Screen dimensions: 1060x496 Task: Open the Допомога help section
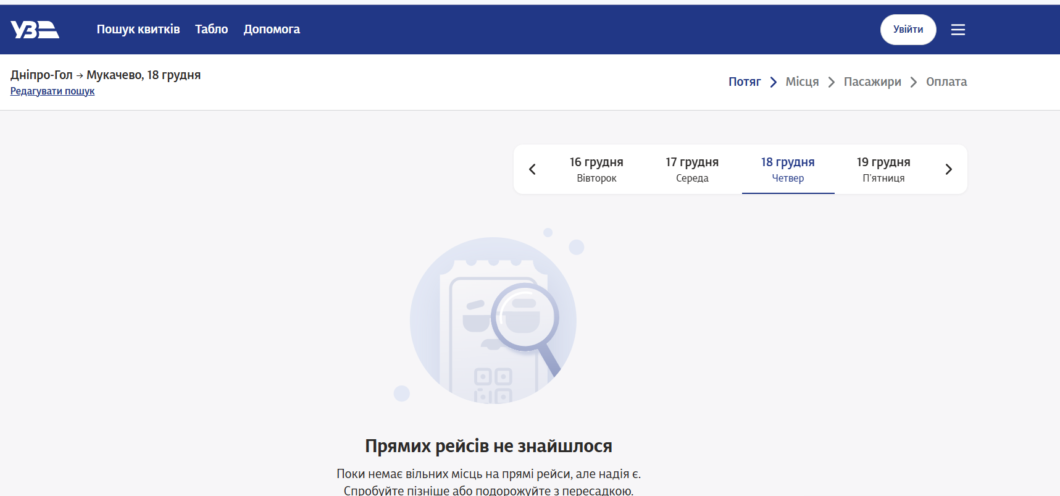click(271, 30)
